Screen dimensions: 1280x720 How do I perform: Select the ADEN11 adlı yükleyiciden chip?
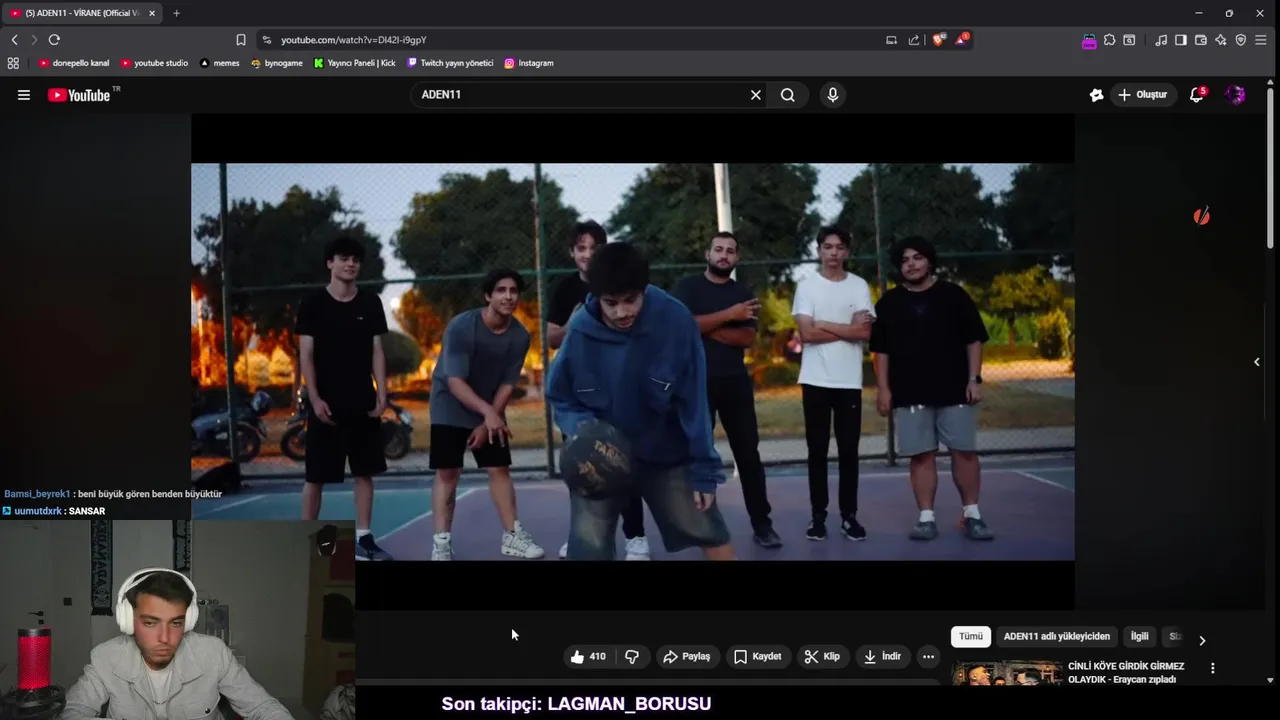pyautogui.click(x=1057, y=637)
